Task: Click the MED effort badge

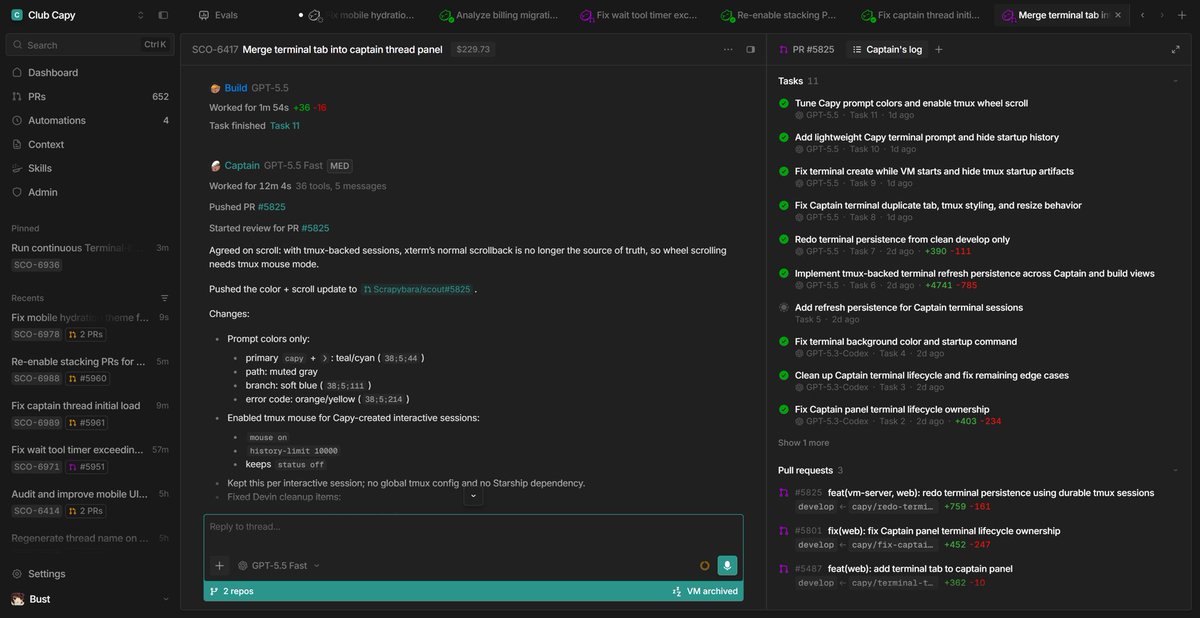Action: pos(340,166)
